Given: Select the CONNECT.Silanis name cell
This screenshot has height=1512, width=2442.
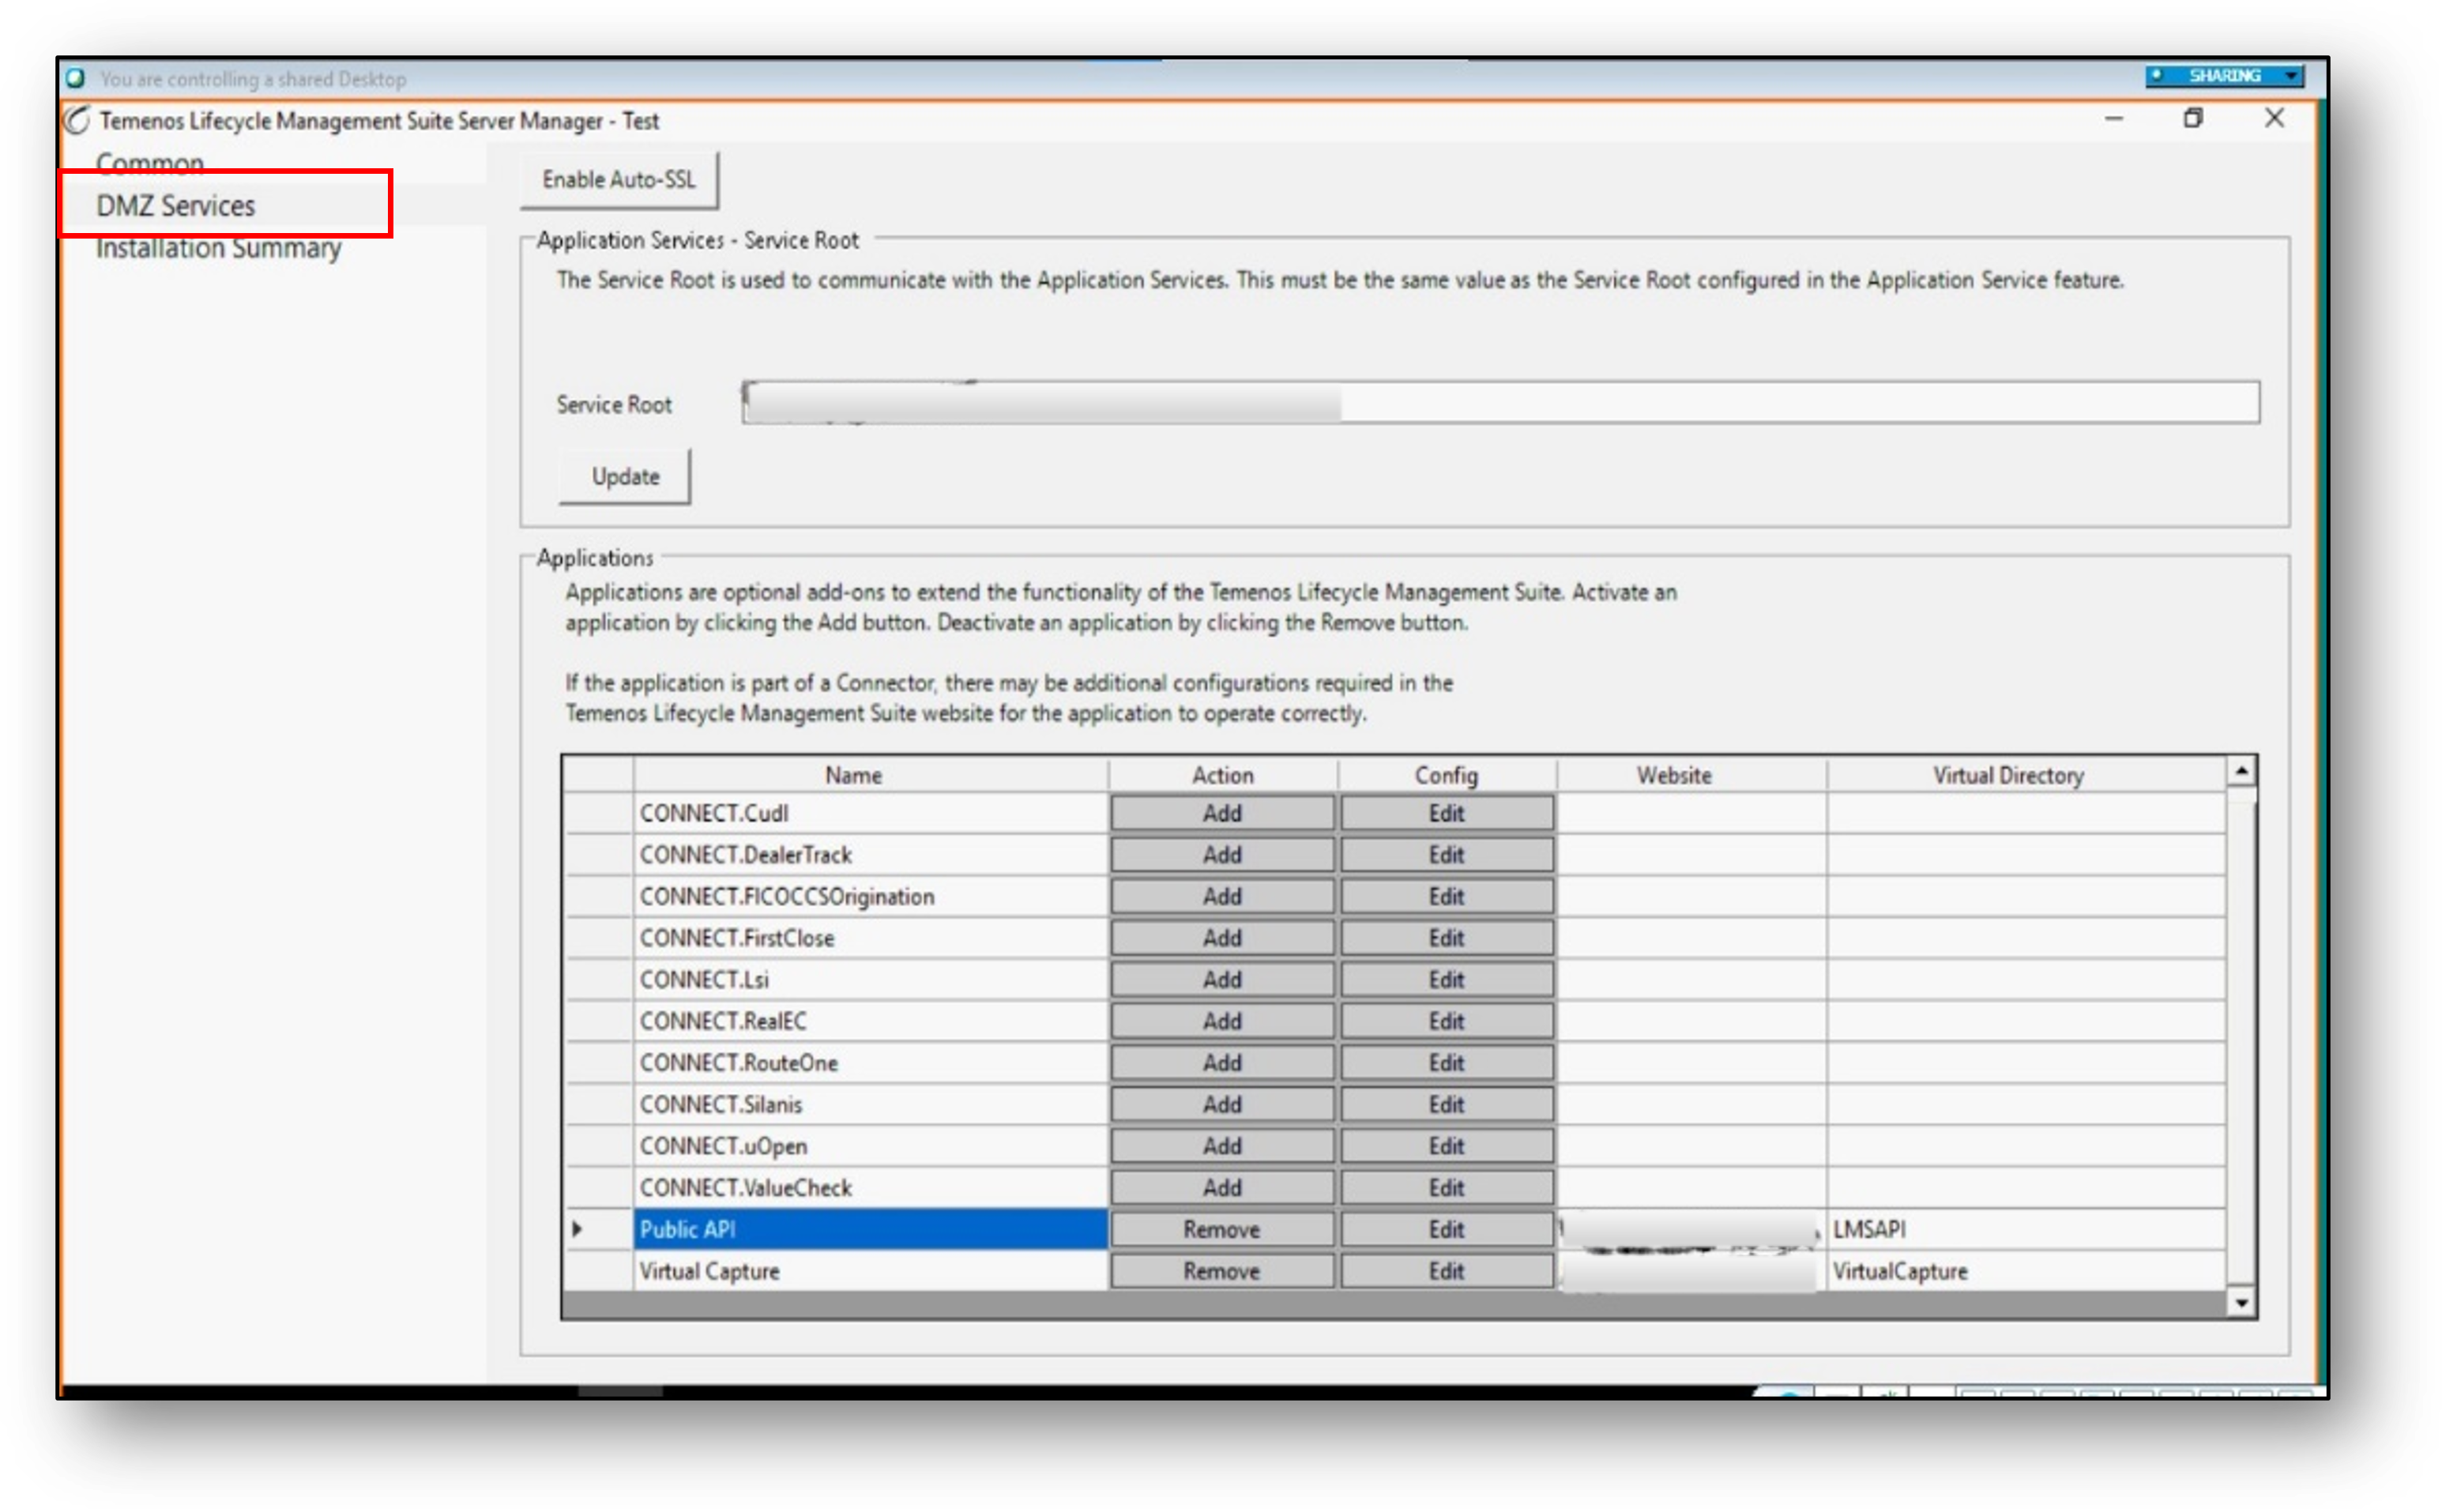Looking at the screenshot, I should pos(870,1105).
